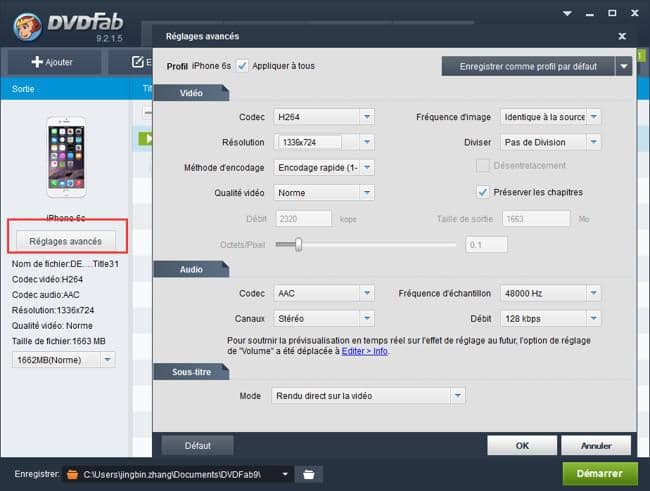Toggle Préserver les chapitres checkbox

tap(483, 192)
